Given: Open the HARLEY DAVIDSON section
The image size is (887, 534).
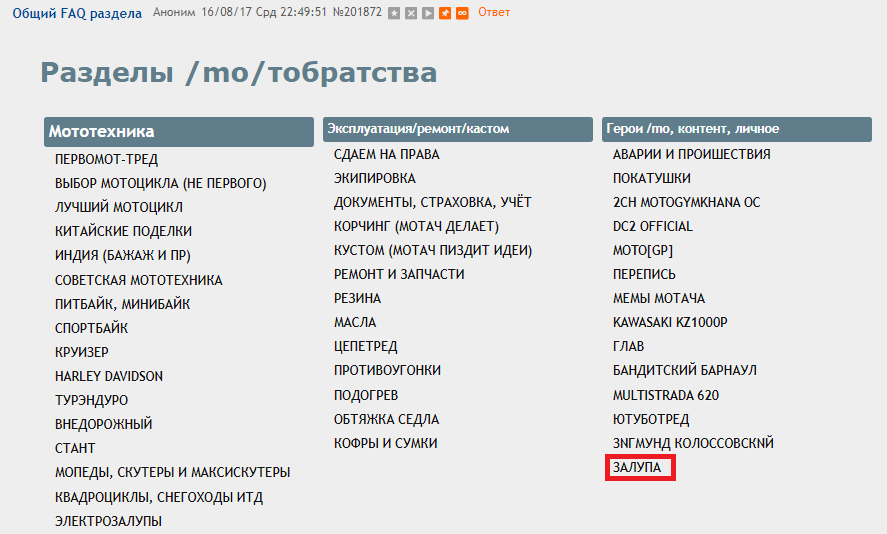Looking at the screenshot, I should click(109, 376).
